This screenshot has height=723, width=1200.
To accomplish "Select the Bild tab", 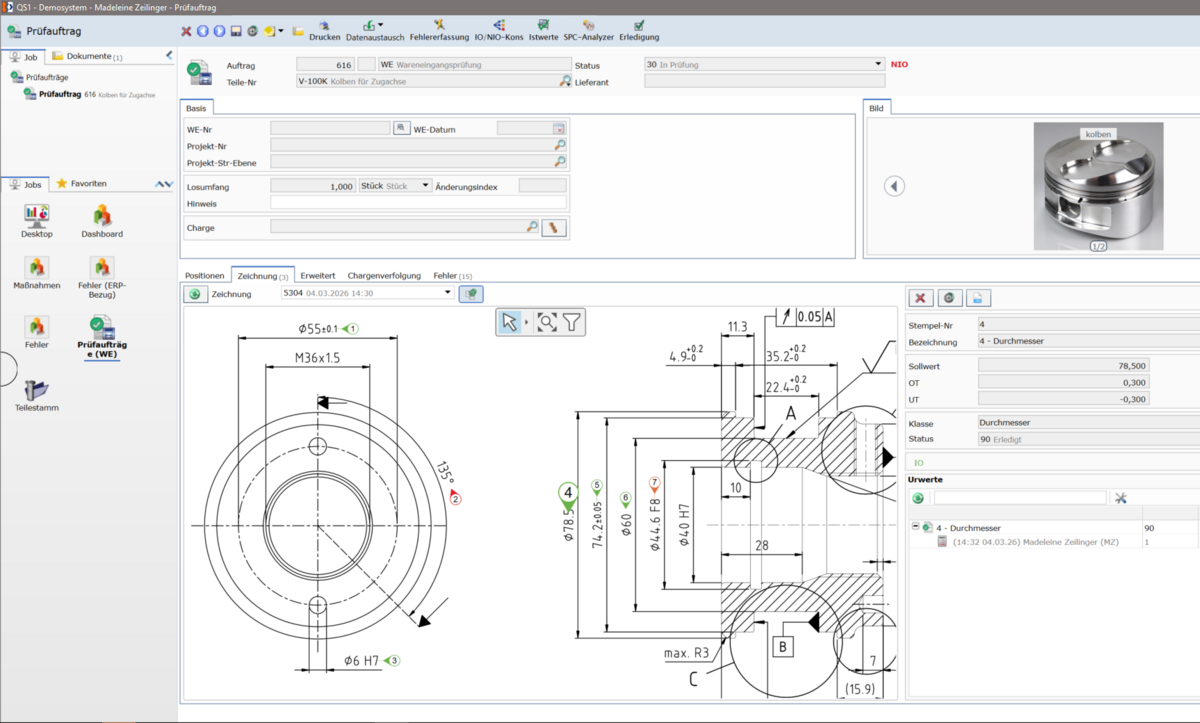I will click(x=877, y=107).
